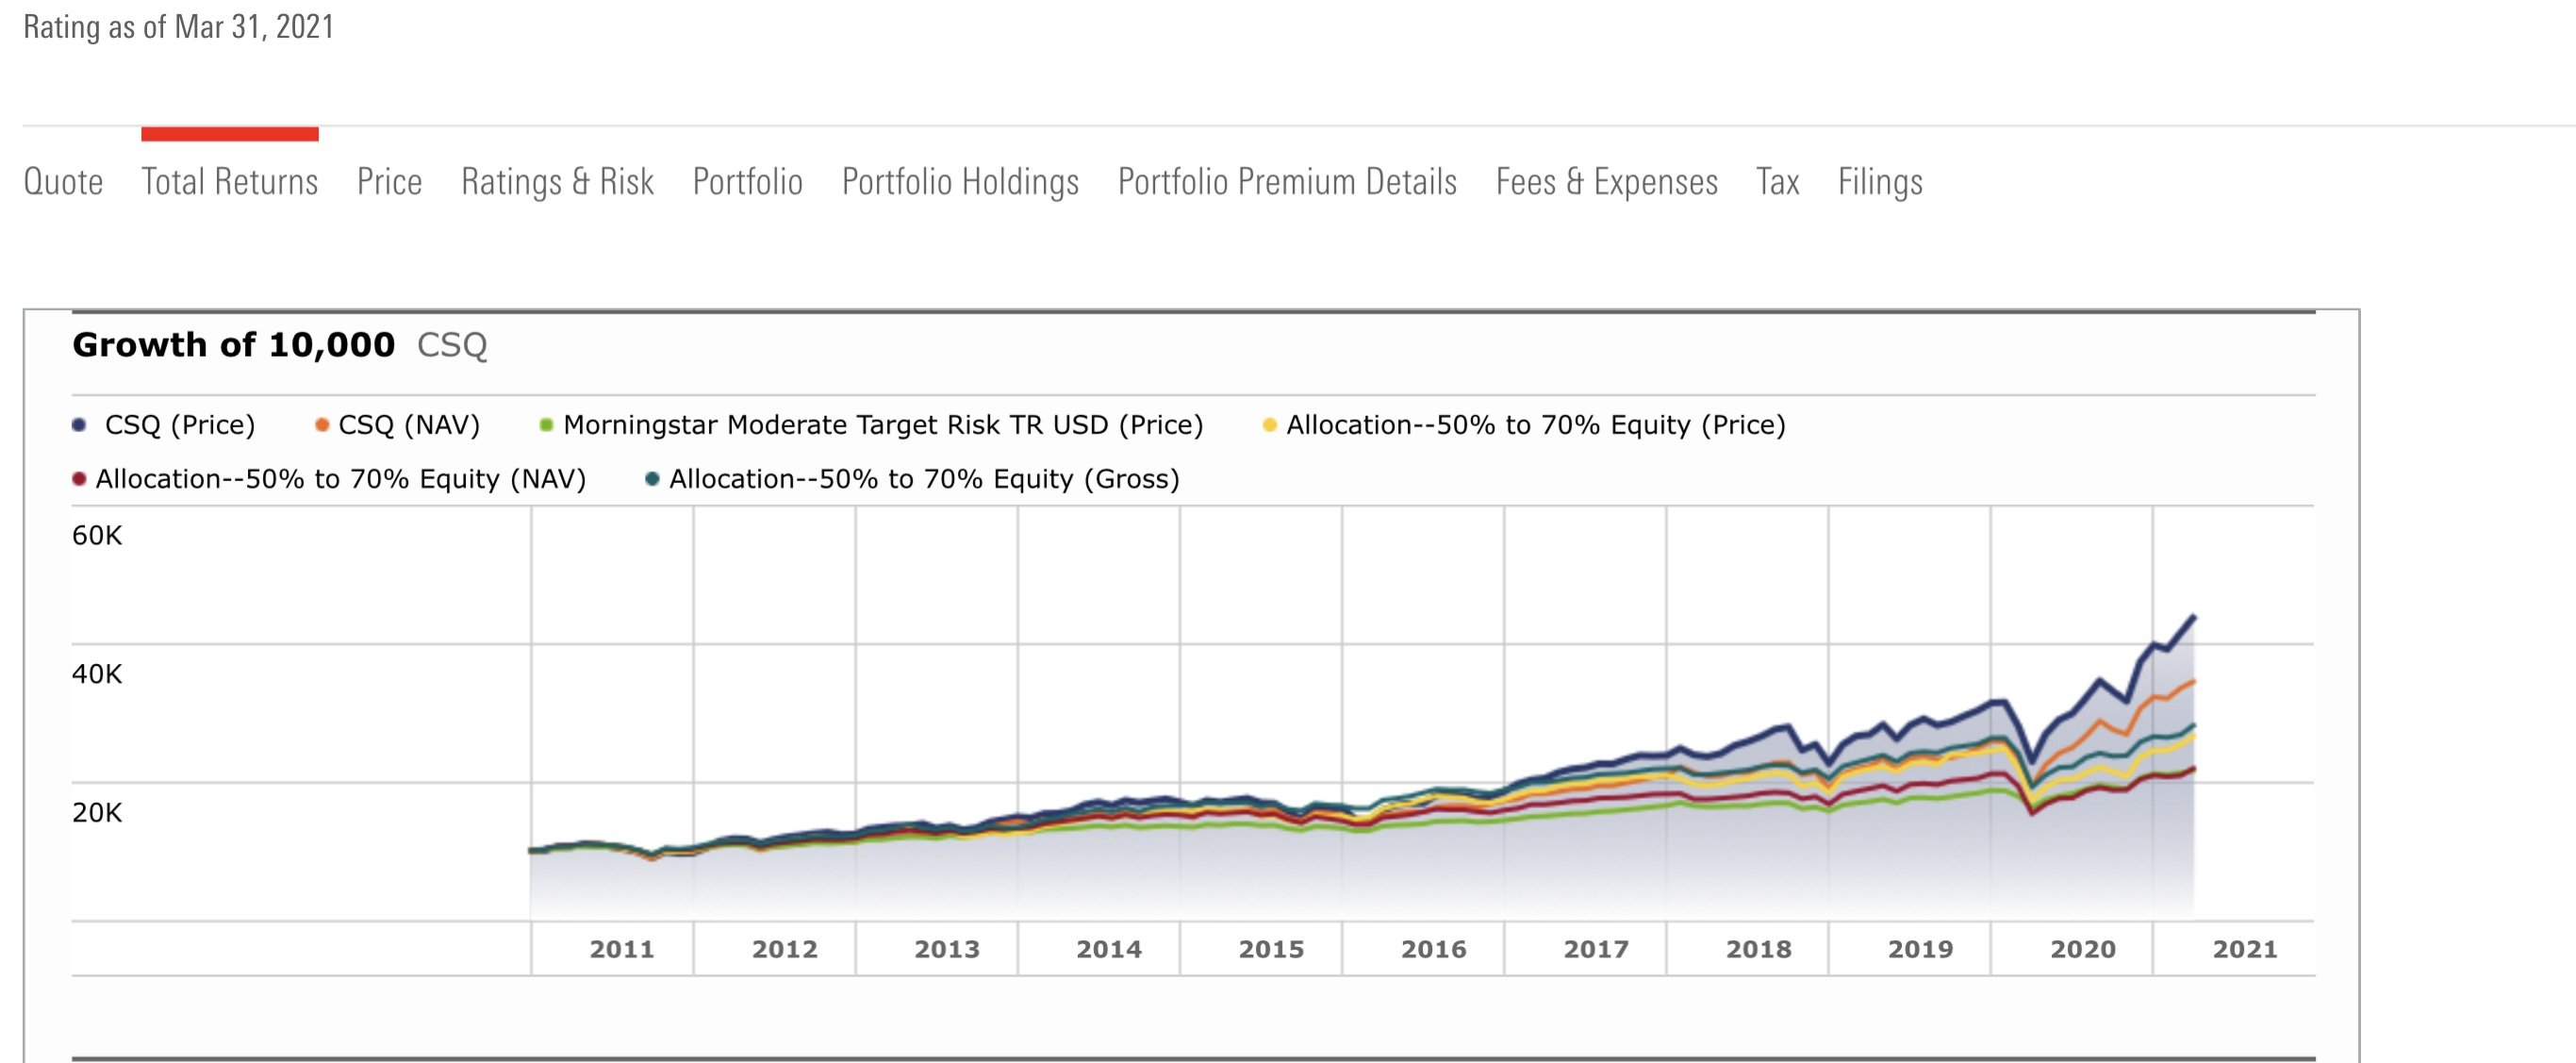This screenshot has width=2576, height=1063.
Task: Click the CSQ (Price) navy legend dot
Action: point(80,425)
